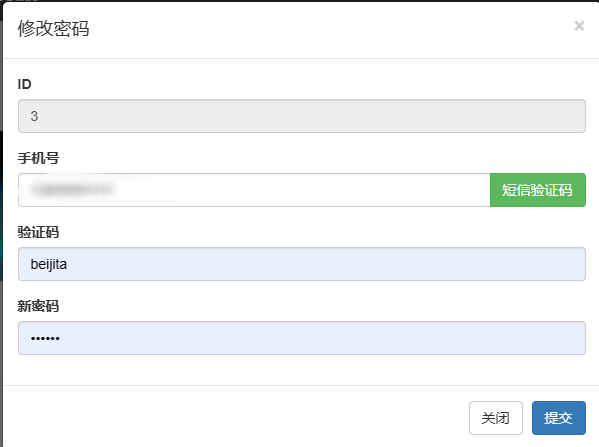
Task: Select the 新密码 password field
Action: (302, 338)
